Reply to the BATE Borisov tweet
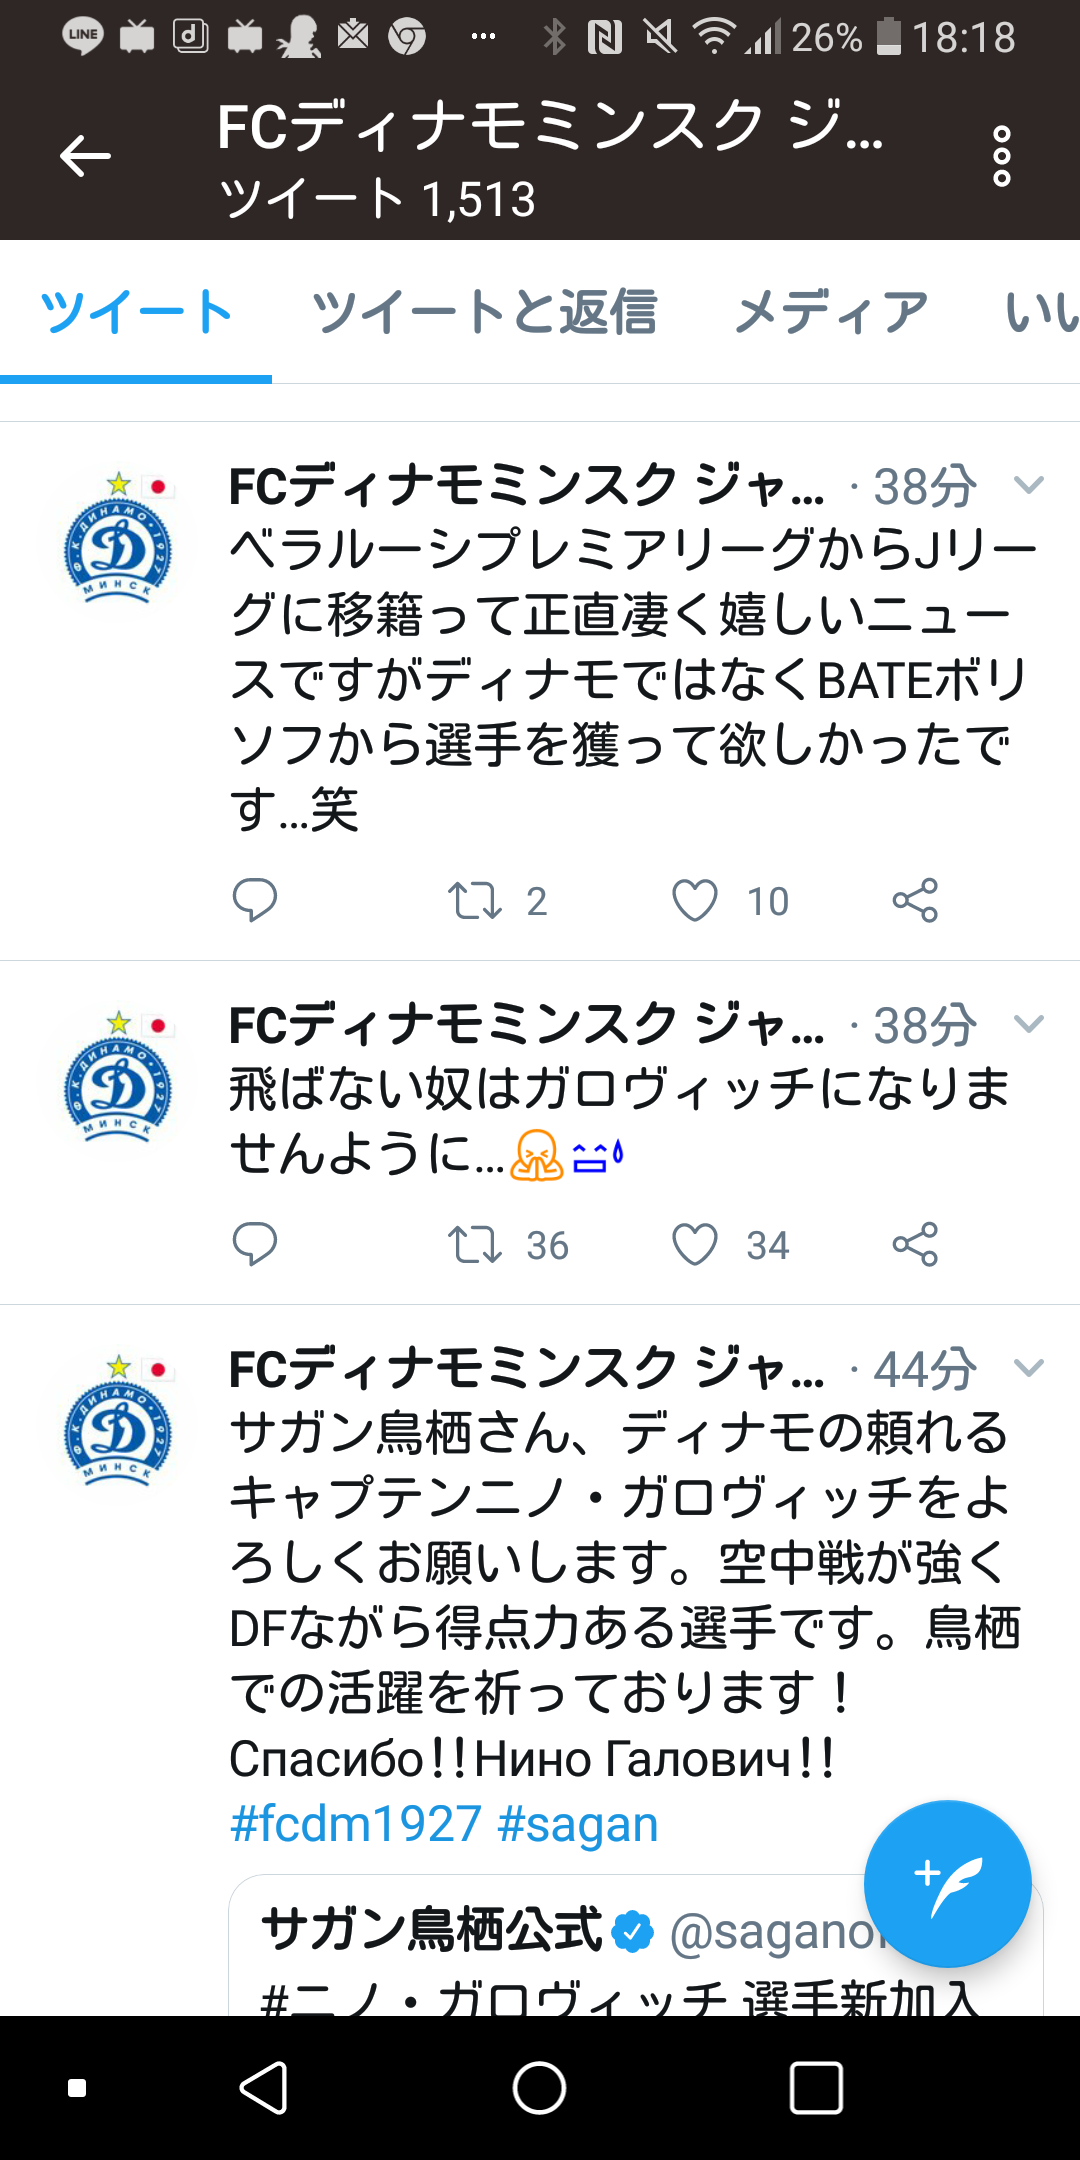Image resolution: width=1080 pixels, height=2160 pixels. [255, 900]
